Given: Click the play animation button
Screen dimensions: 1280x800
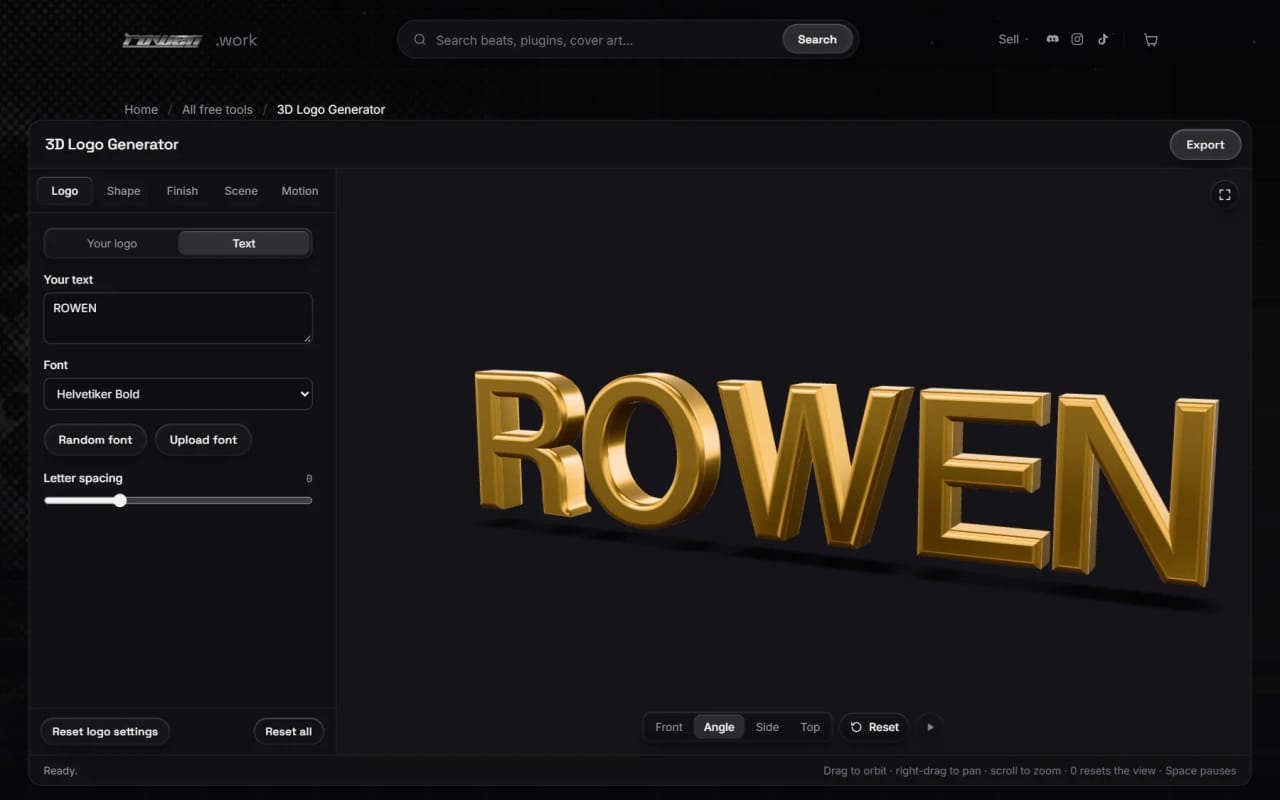Looking at the screenshot, I should click(930, 727).
